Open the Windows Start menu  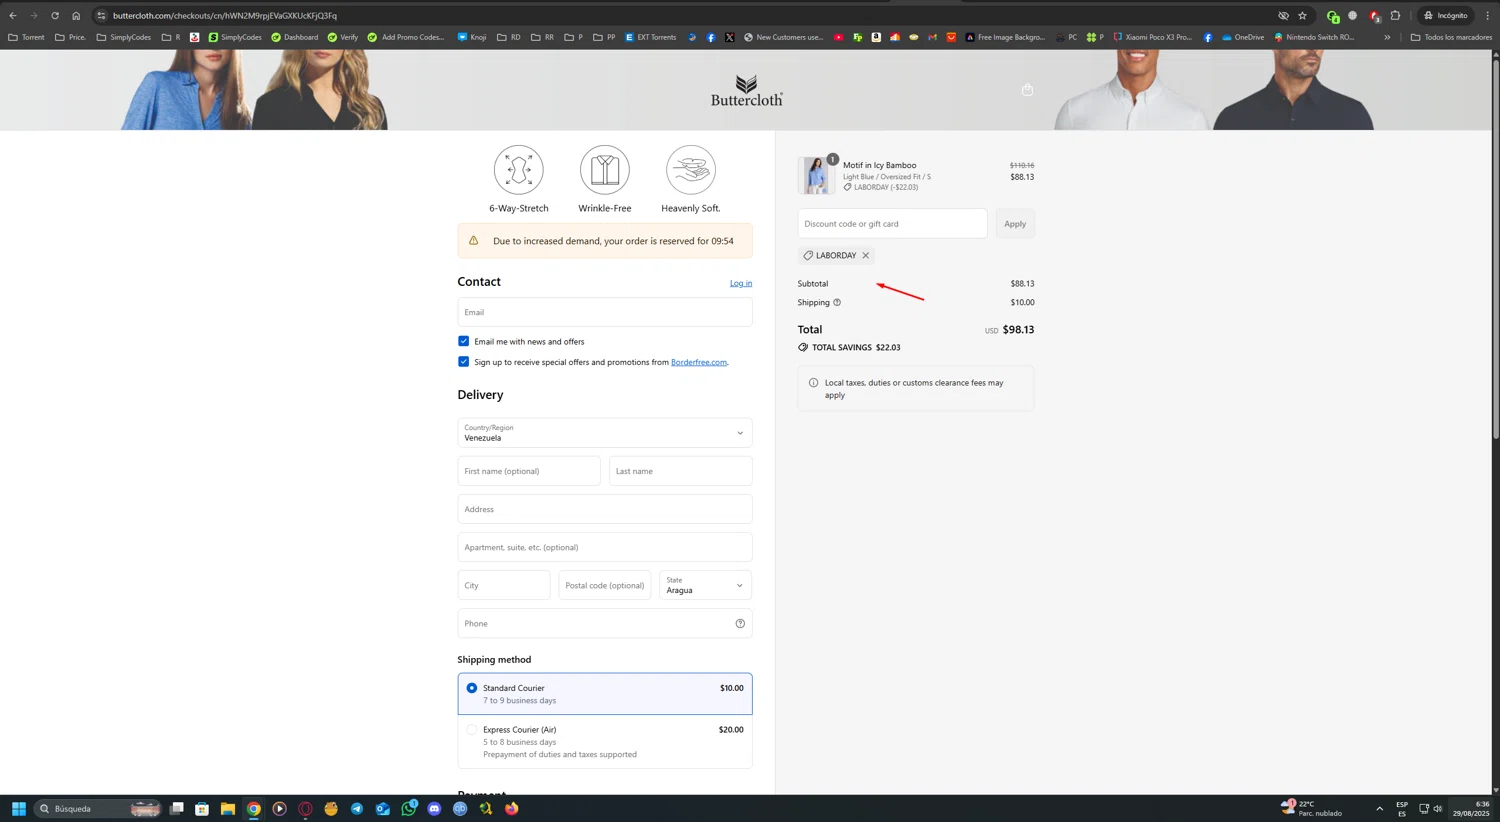tap(18, 808)
